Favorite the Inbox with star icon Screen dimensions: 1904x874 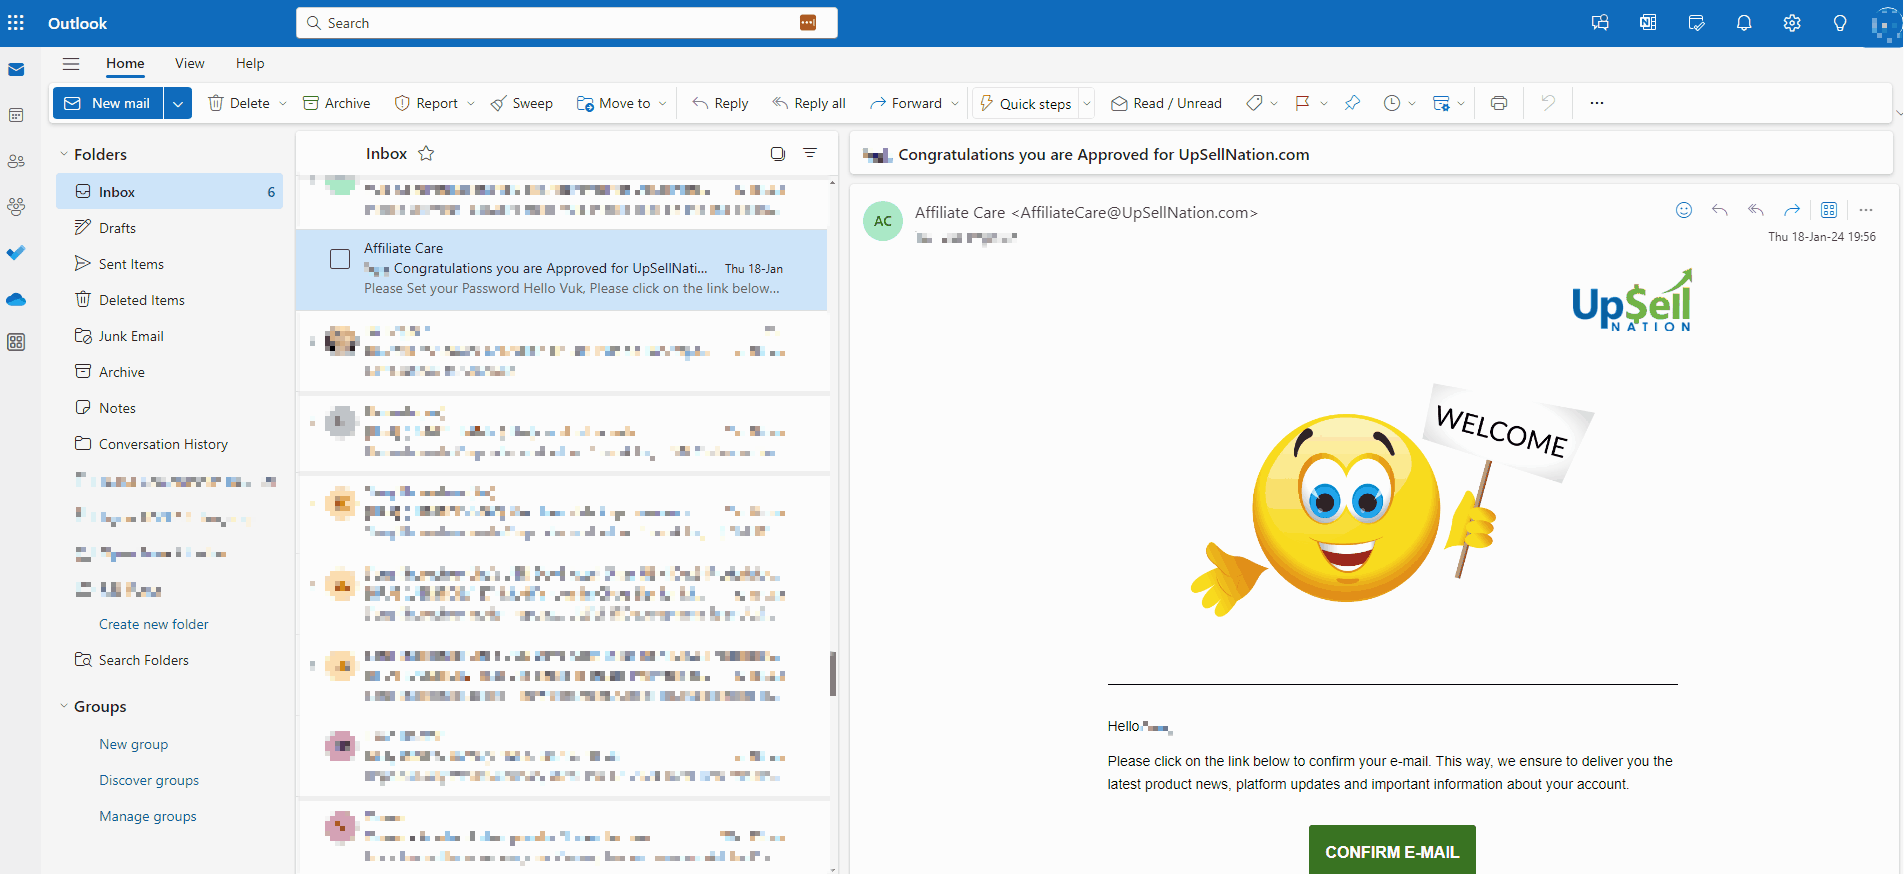426,154
